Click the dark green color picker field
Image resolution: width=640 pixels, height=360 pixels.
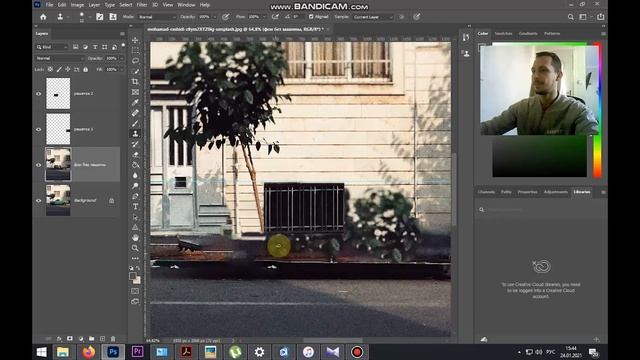[x=539, y=156]
